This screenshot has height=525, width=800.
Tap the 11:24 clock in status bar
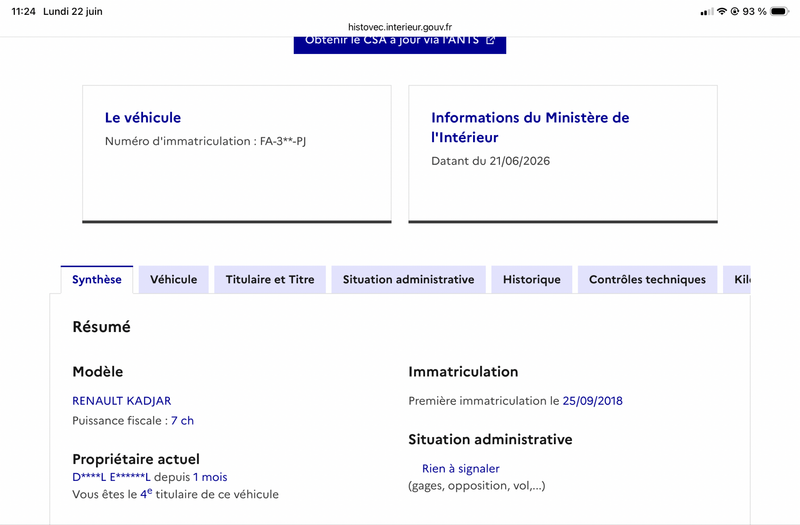tap(23, 11)
